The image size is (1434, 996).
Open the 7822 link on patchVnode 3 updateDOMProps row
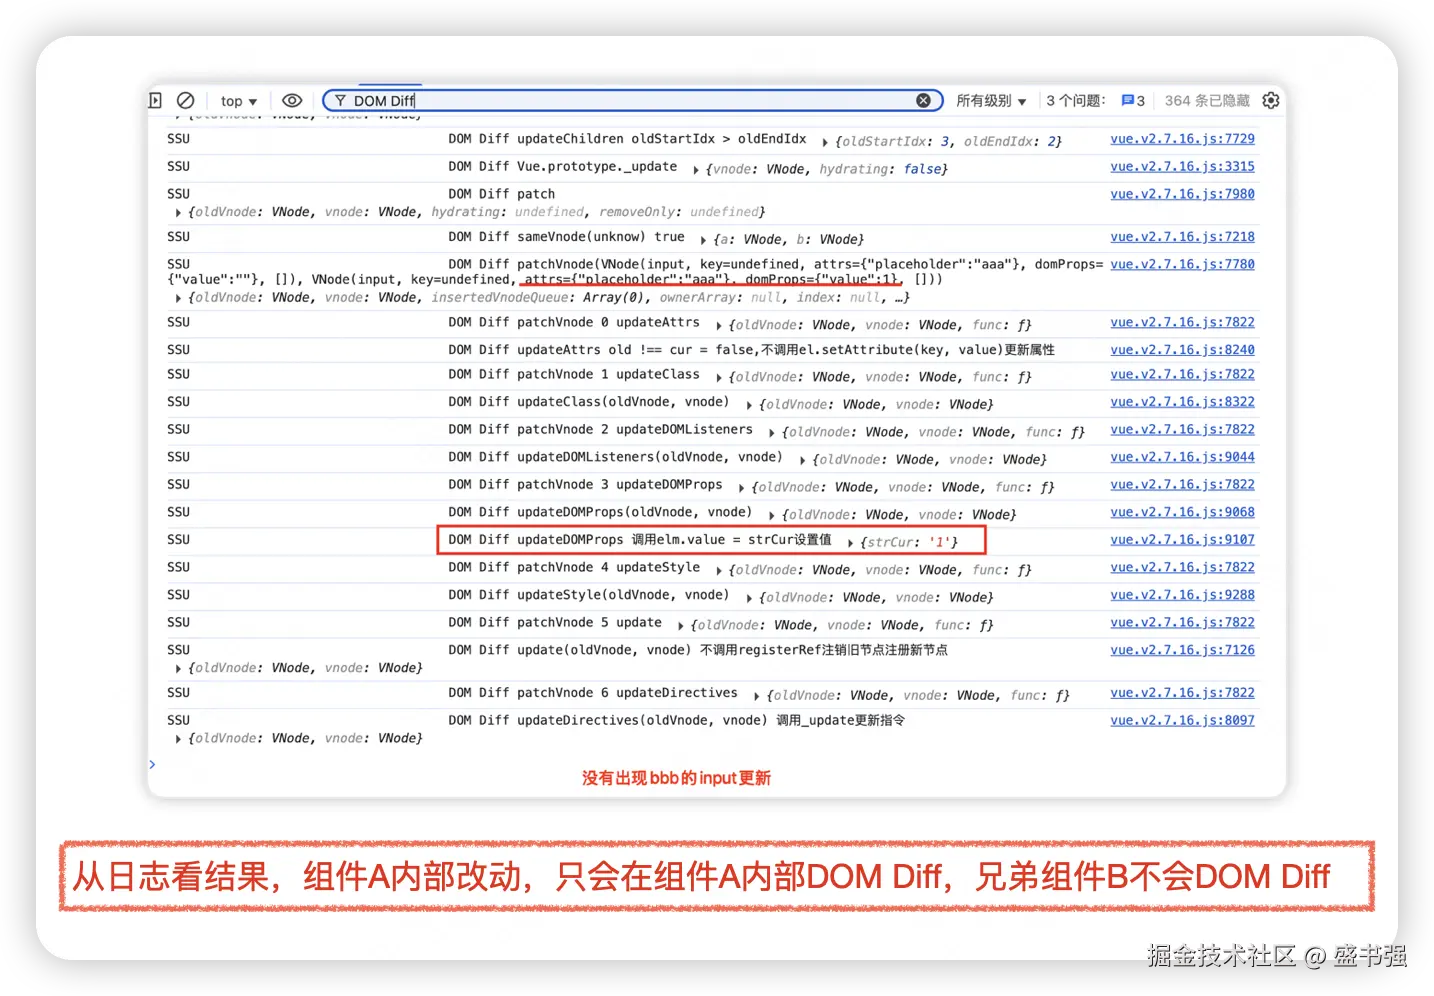(1182, 484)
